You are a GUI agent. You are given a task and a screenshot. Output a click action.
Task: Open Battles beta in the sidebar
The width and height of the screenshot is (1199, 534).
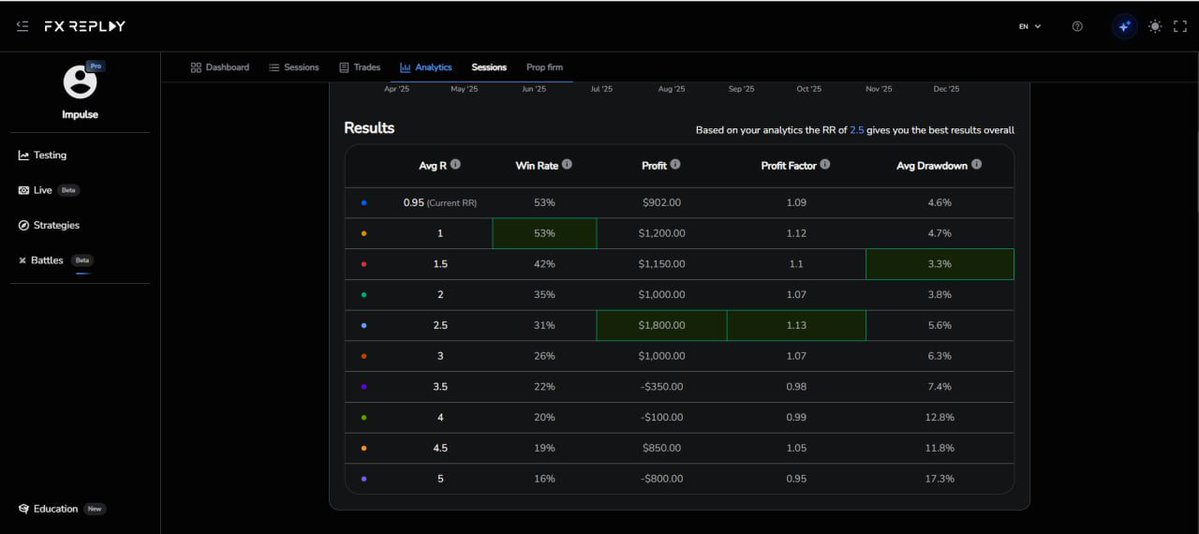[x=55, y=260]
